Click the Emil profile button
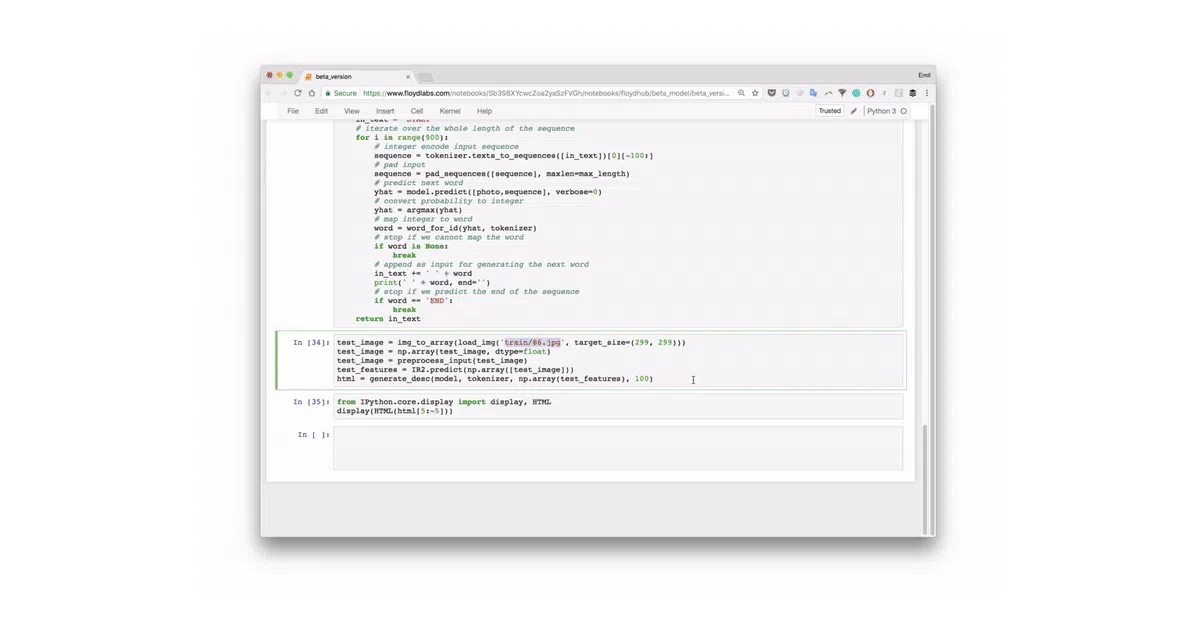This screenshot has width=1200, height=630. pyautogui.click(x=923, y=75)
